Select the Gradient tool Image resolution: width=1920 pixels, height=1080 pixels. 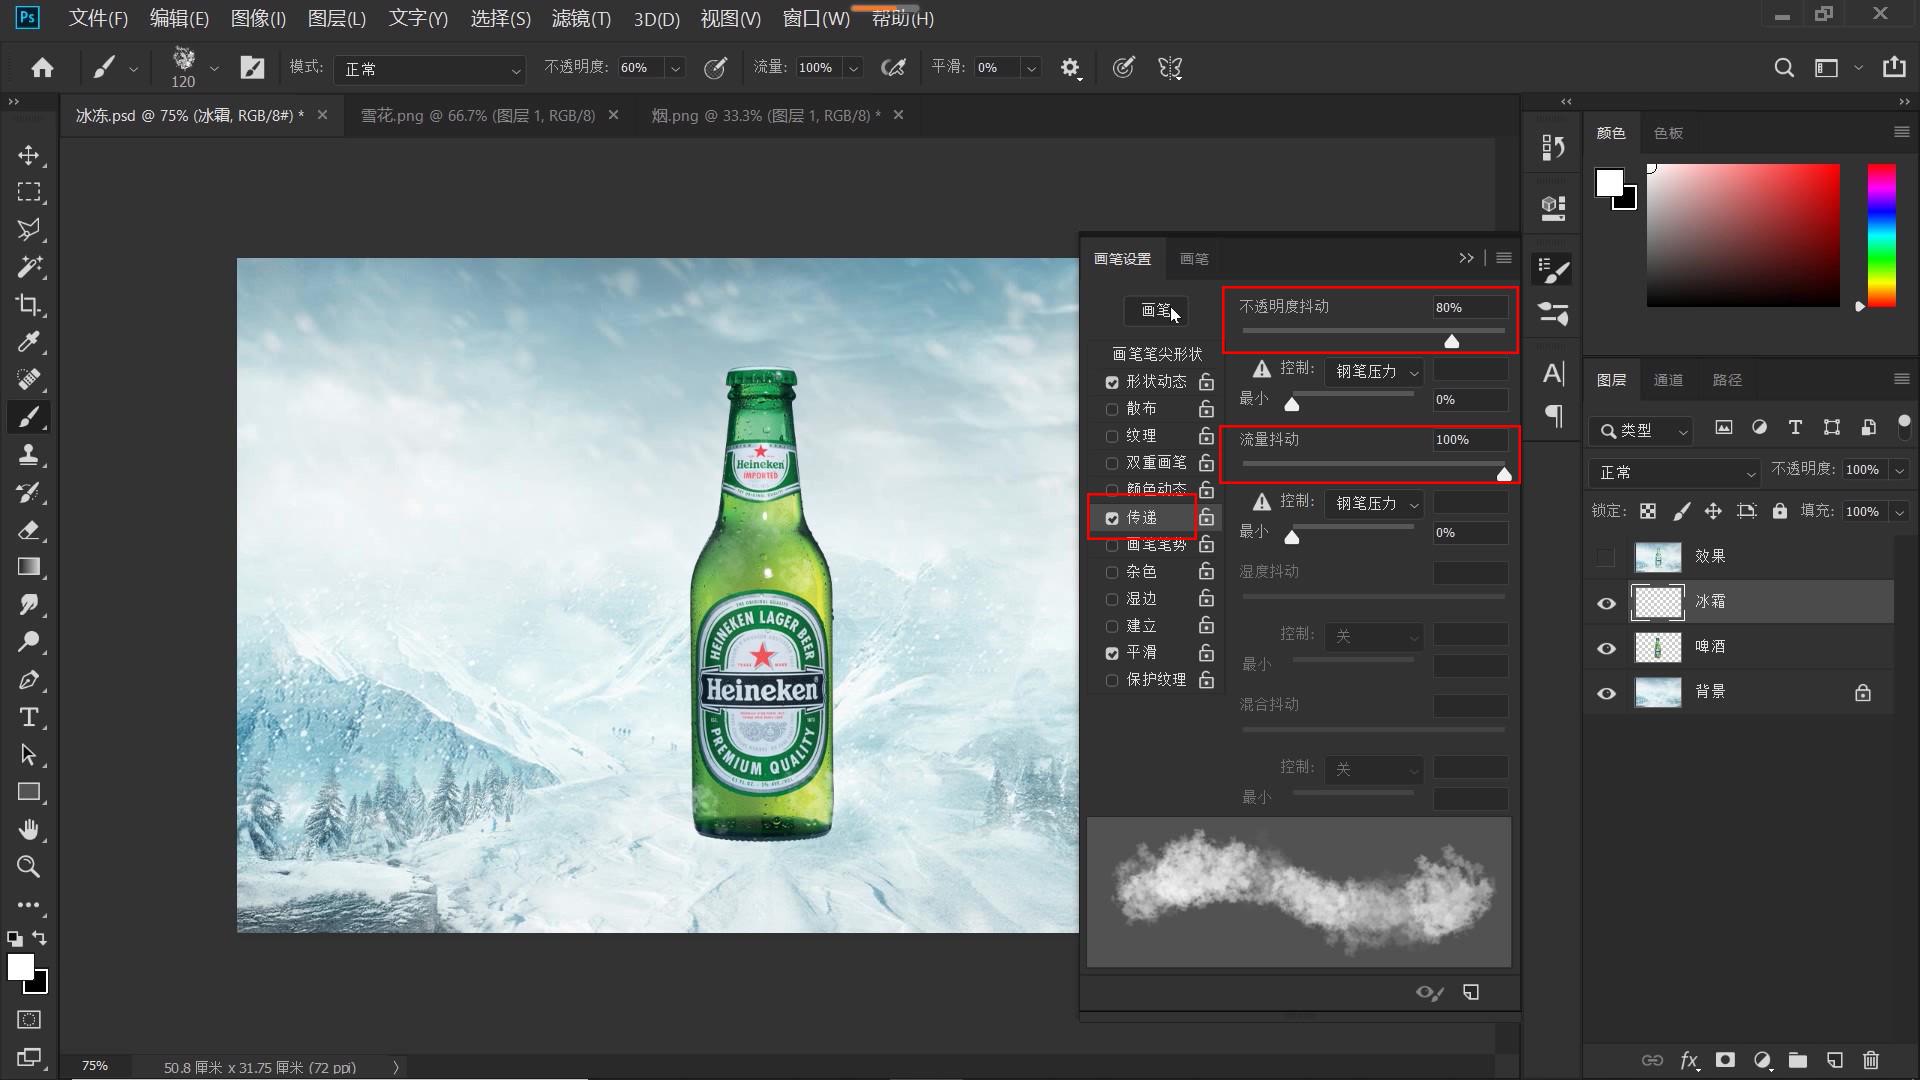[x=29, y=567]
